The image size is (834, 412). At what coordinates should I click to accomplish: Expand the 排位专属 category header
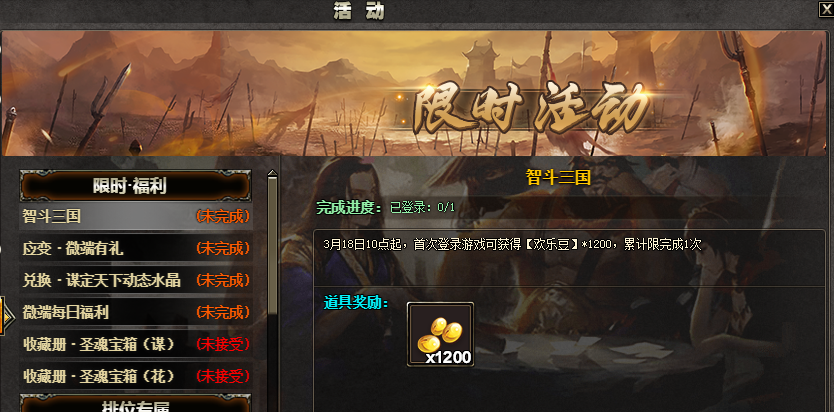[136, 404]
